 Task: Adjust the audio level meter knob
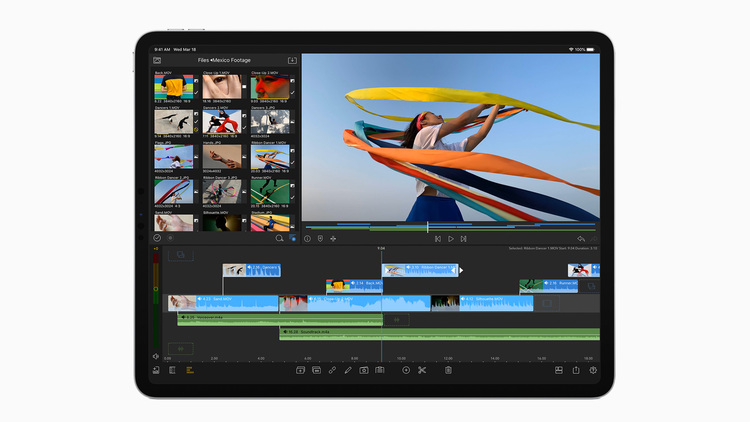[155, 289]
